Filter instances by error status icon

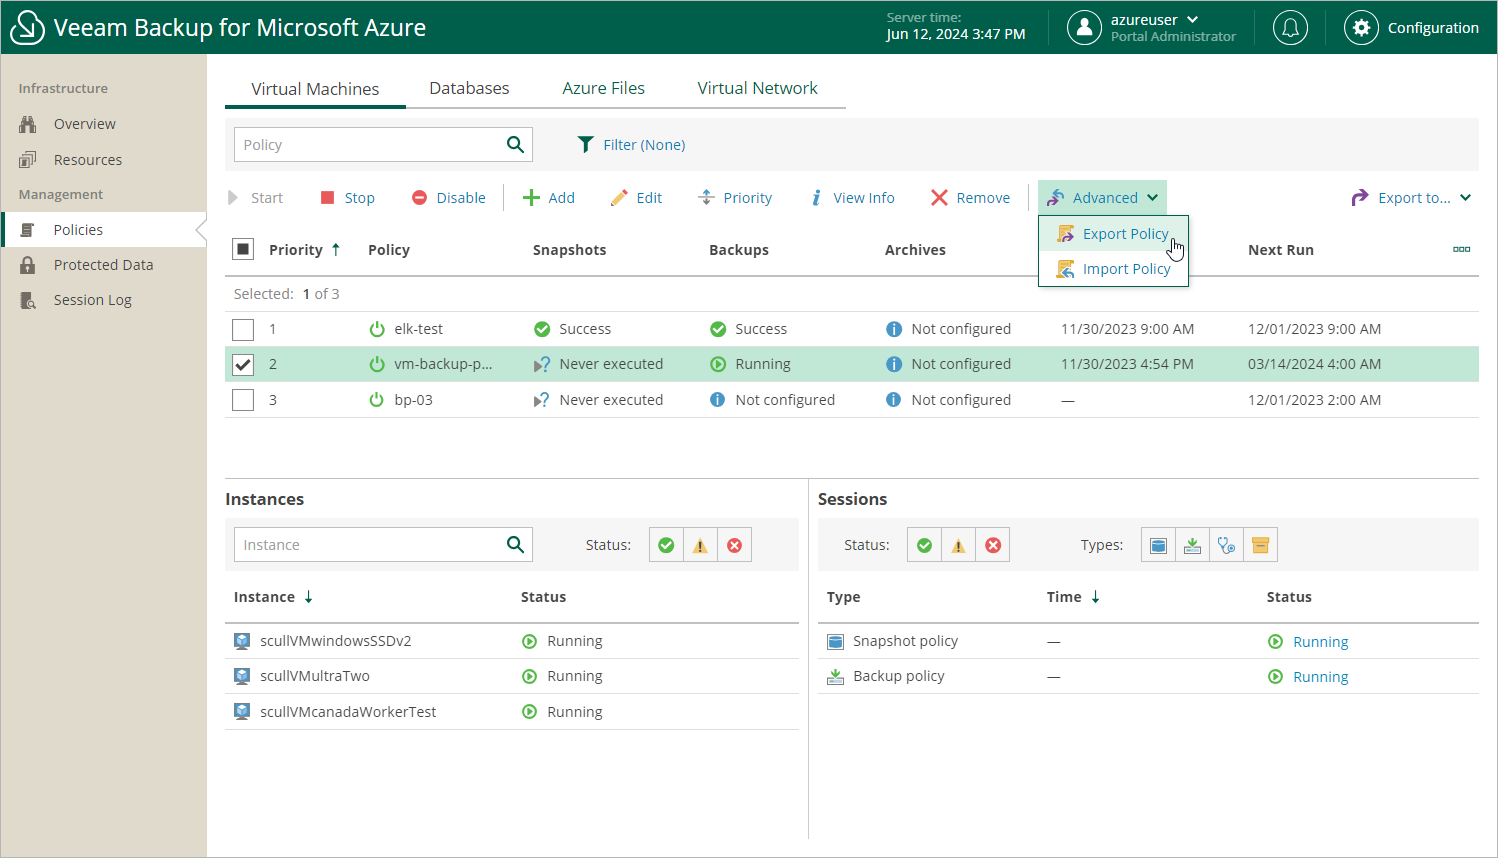pyautogui.click(x=734, y=545)
